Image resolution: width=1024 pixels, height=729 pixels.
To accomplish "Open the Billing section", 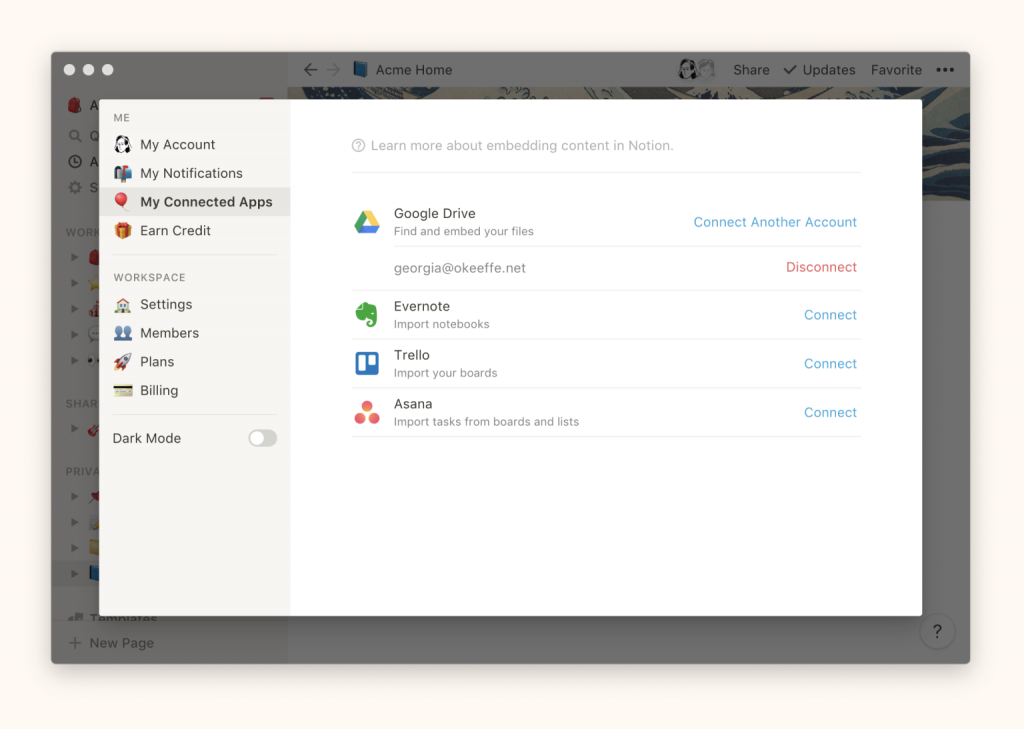I will tap(195, 391).
